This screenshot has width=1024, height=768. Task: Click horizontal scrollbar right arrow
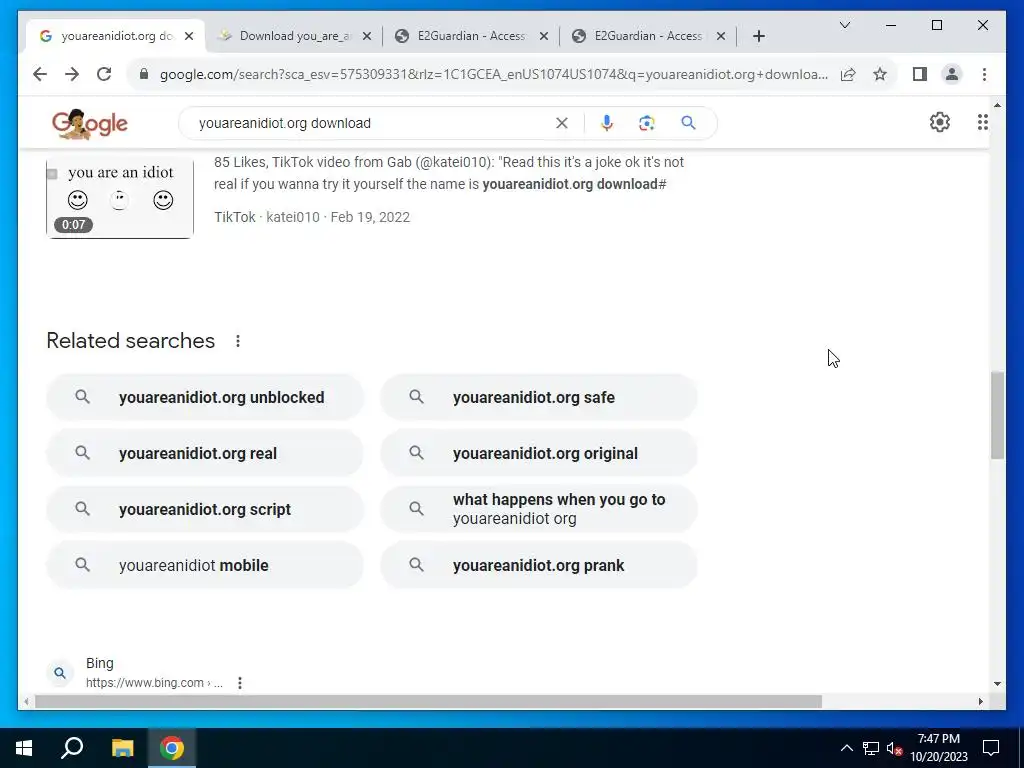click(980, 701)
